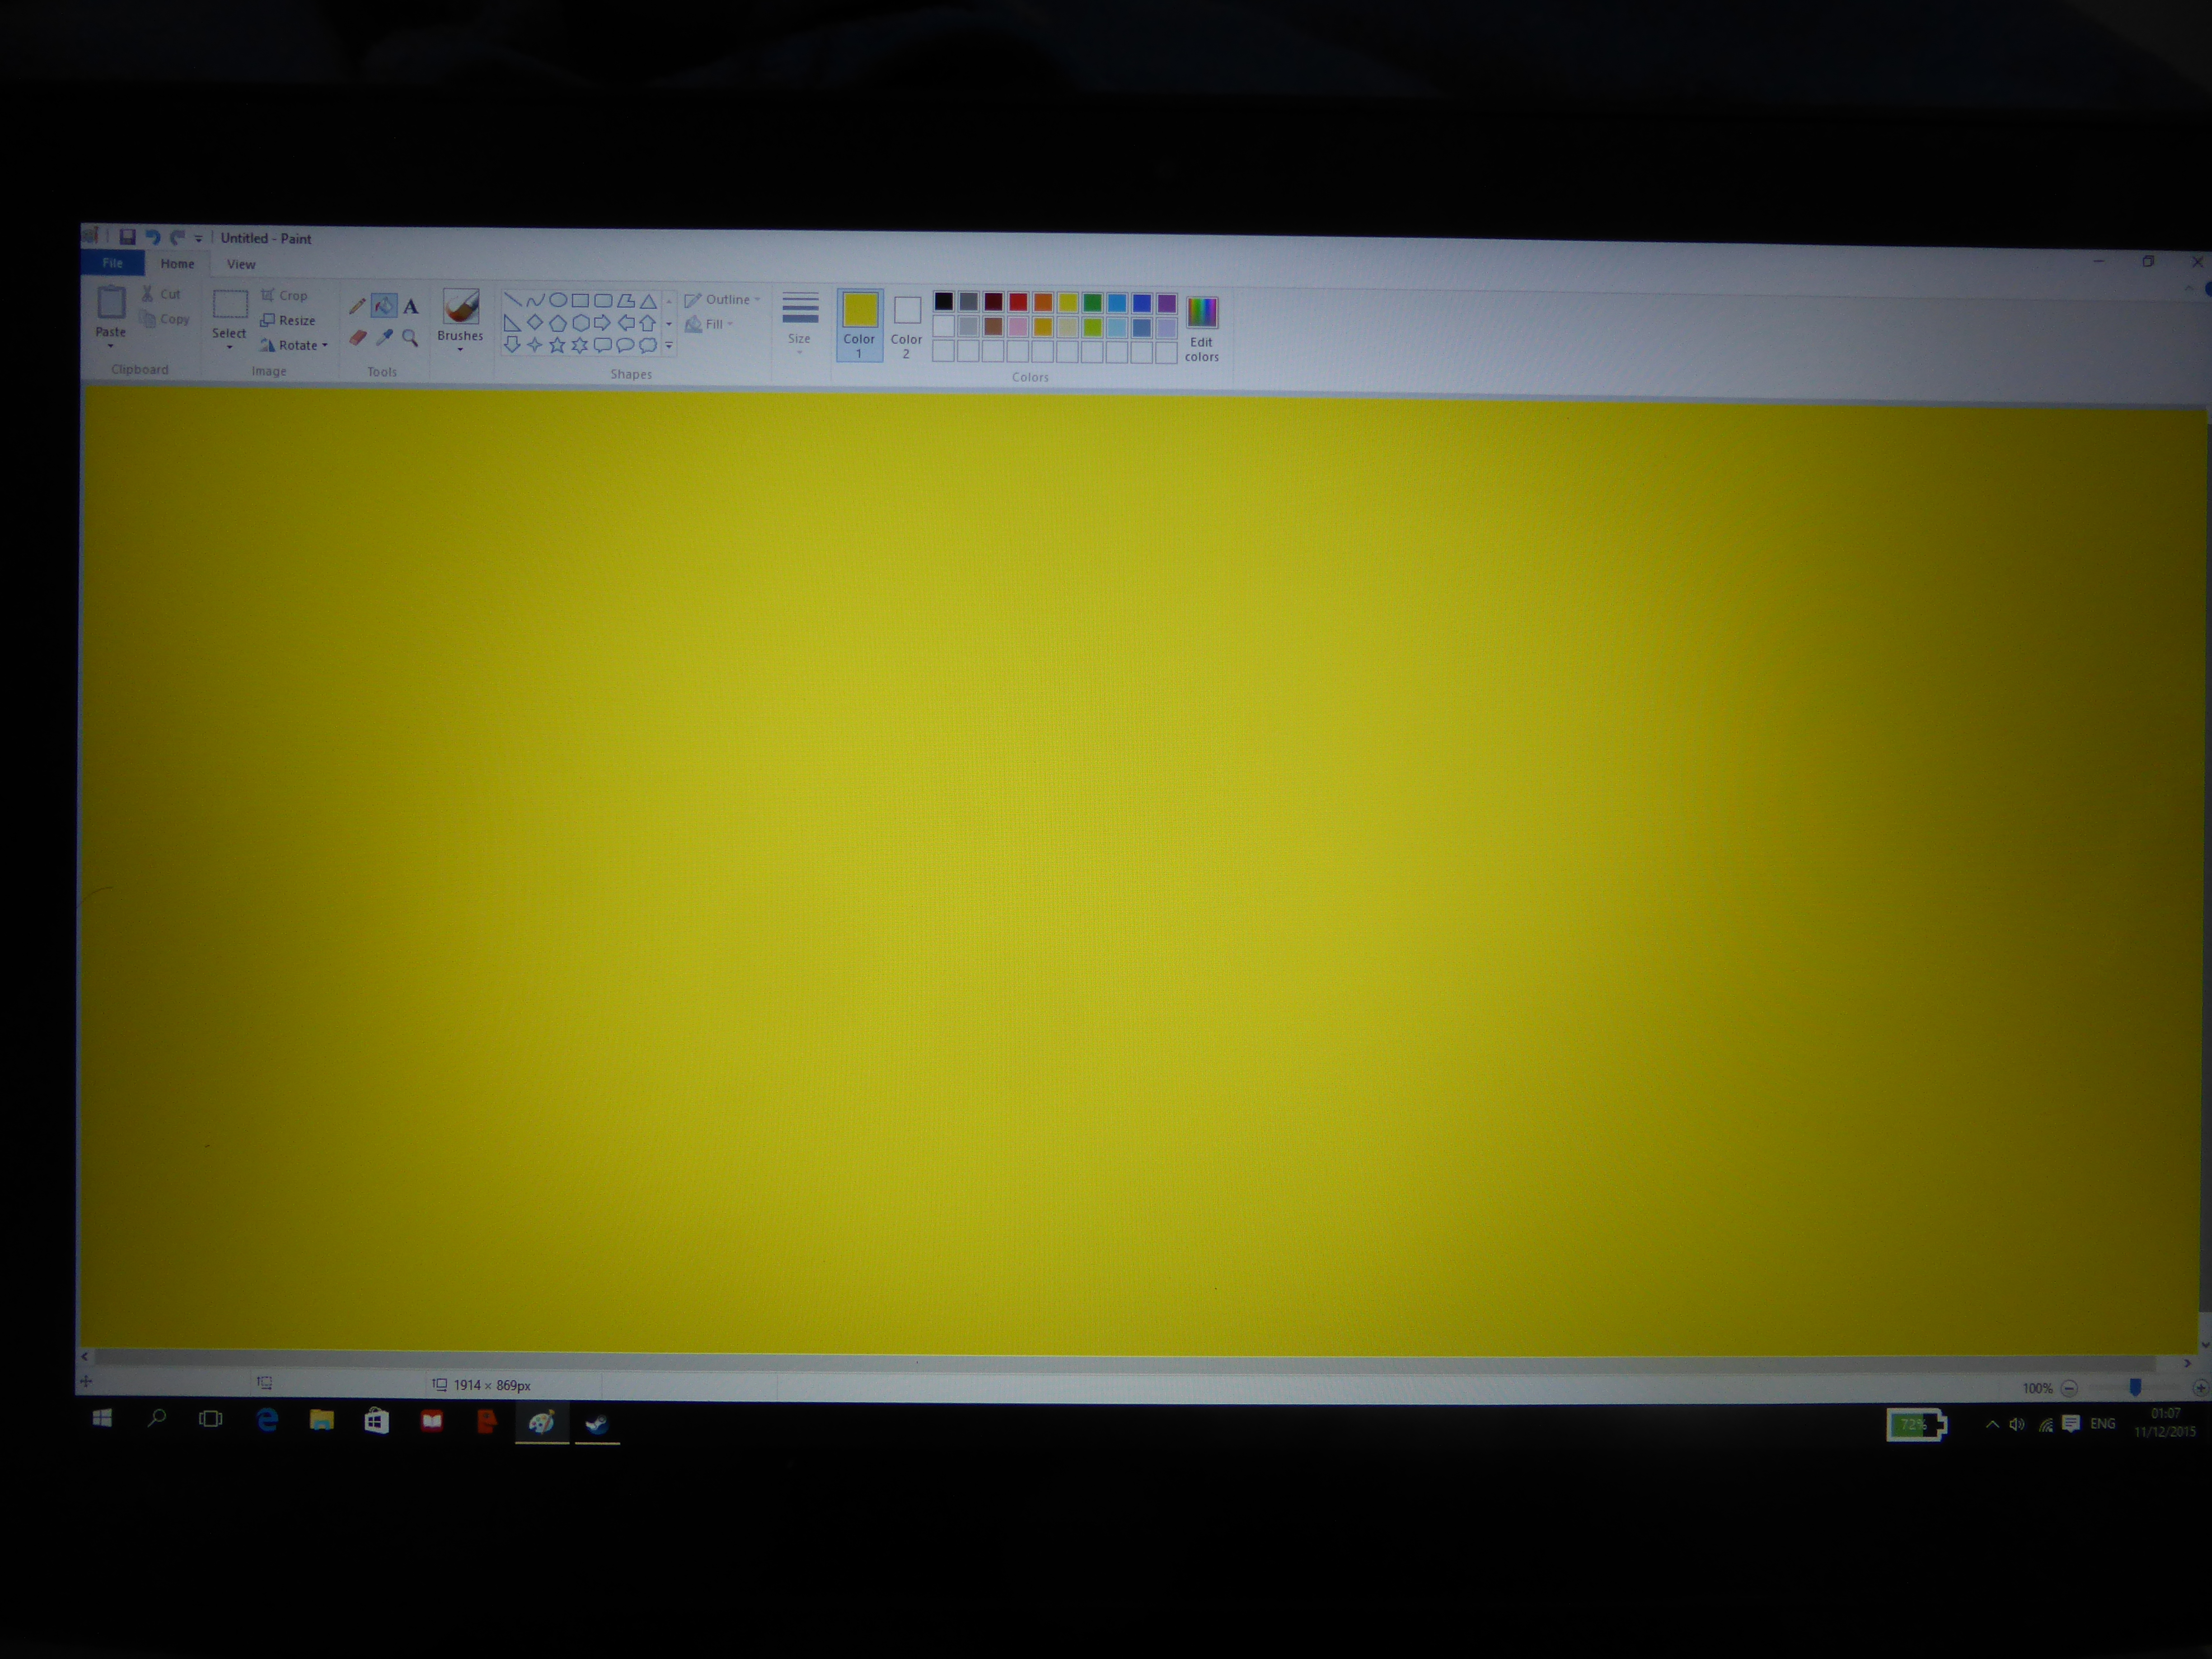The height and width of the screenshot is (1659, 2212).
Task: Open the shape Fill dropdown
Action: pyautogui.click(x=709, y=324)
